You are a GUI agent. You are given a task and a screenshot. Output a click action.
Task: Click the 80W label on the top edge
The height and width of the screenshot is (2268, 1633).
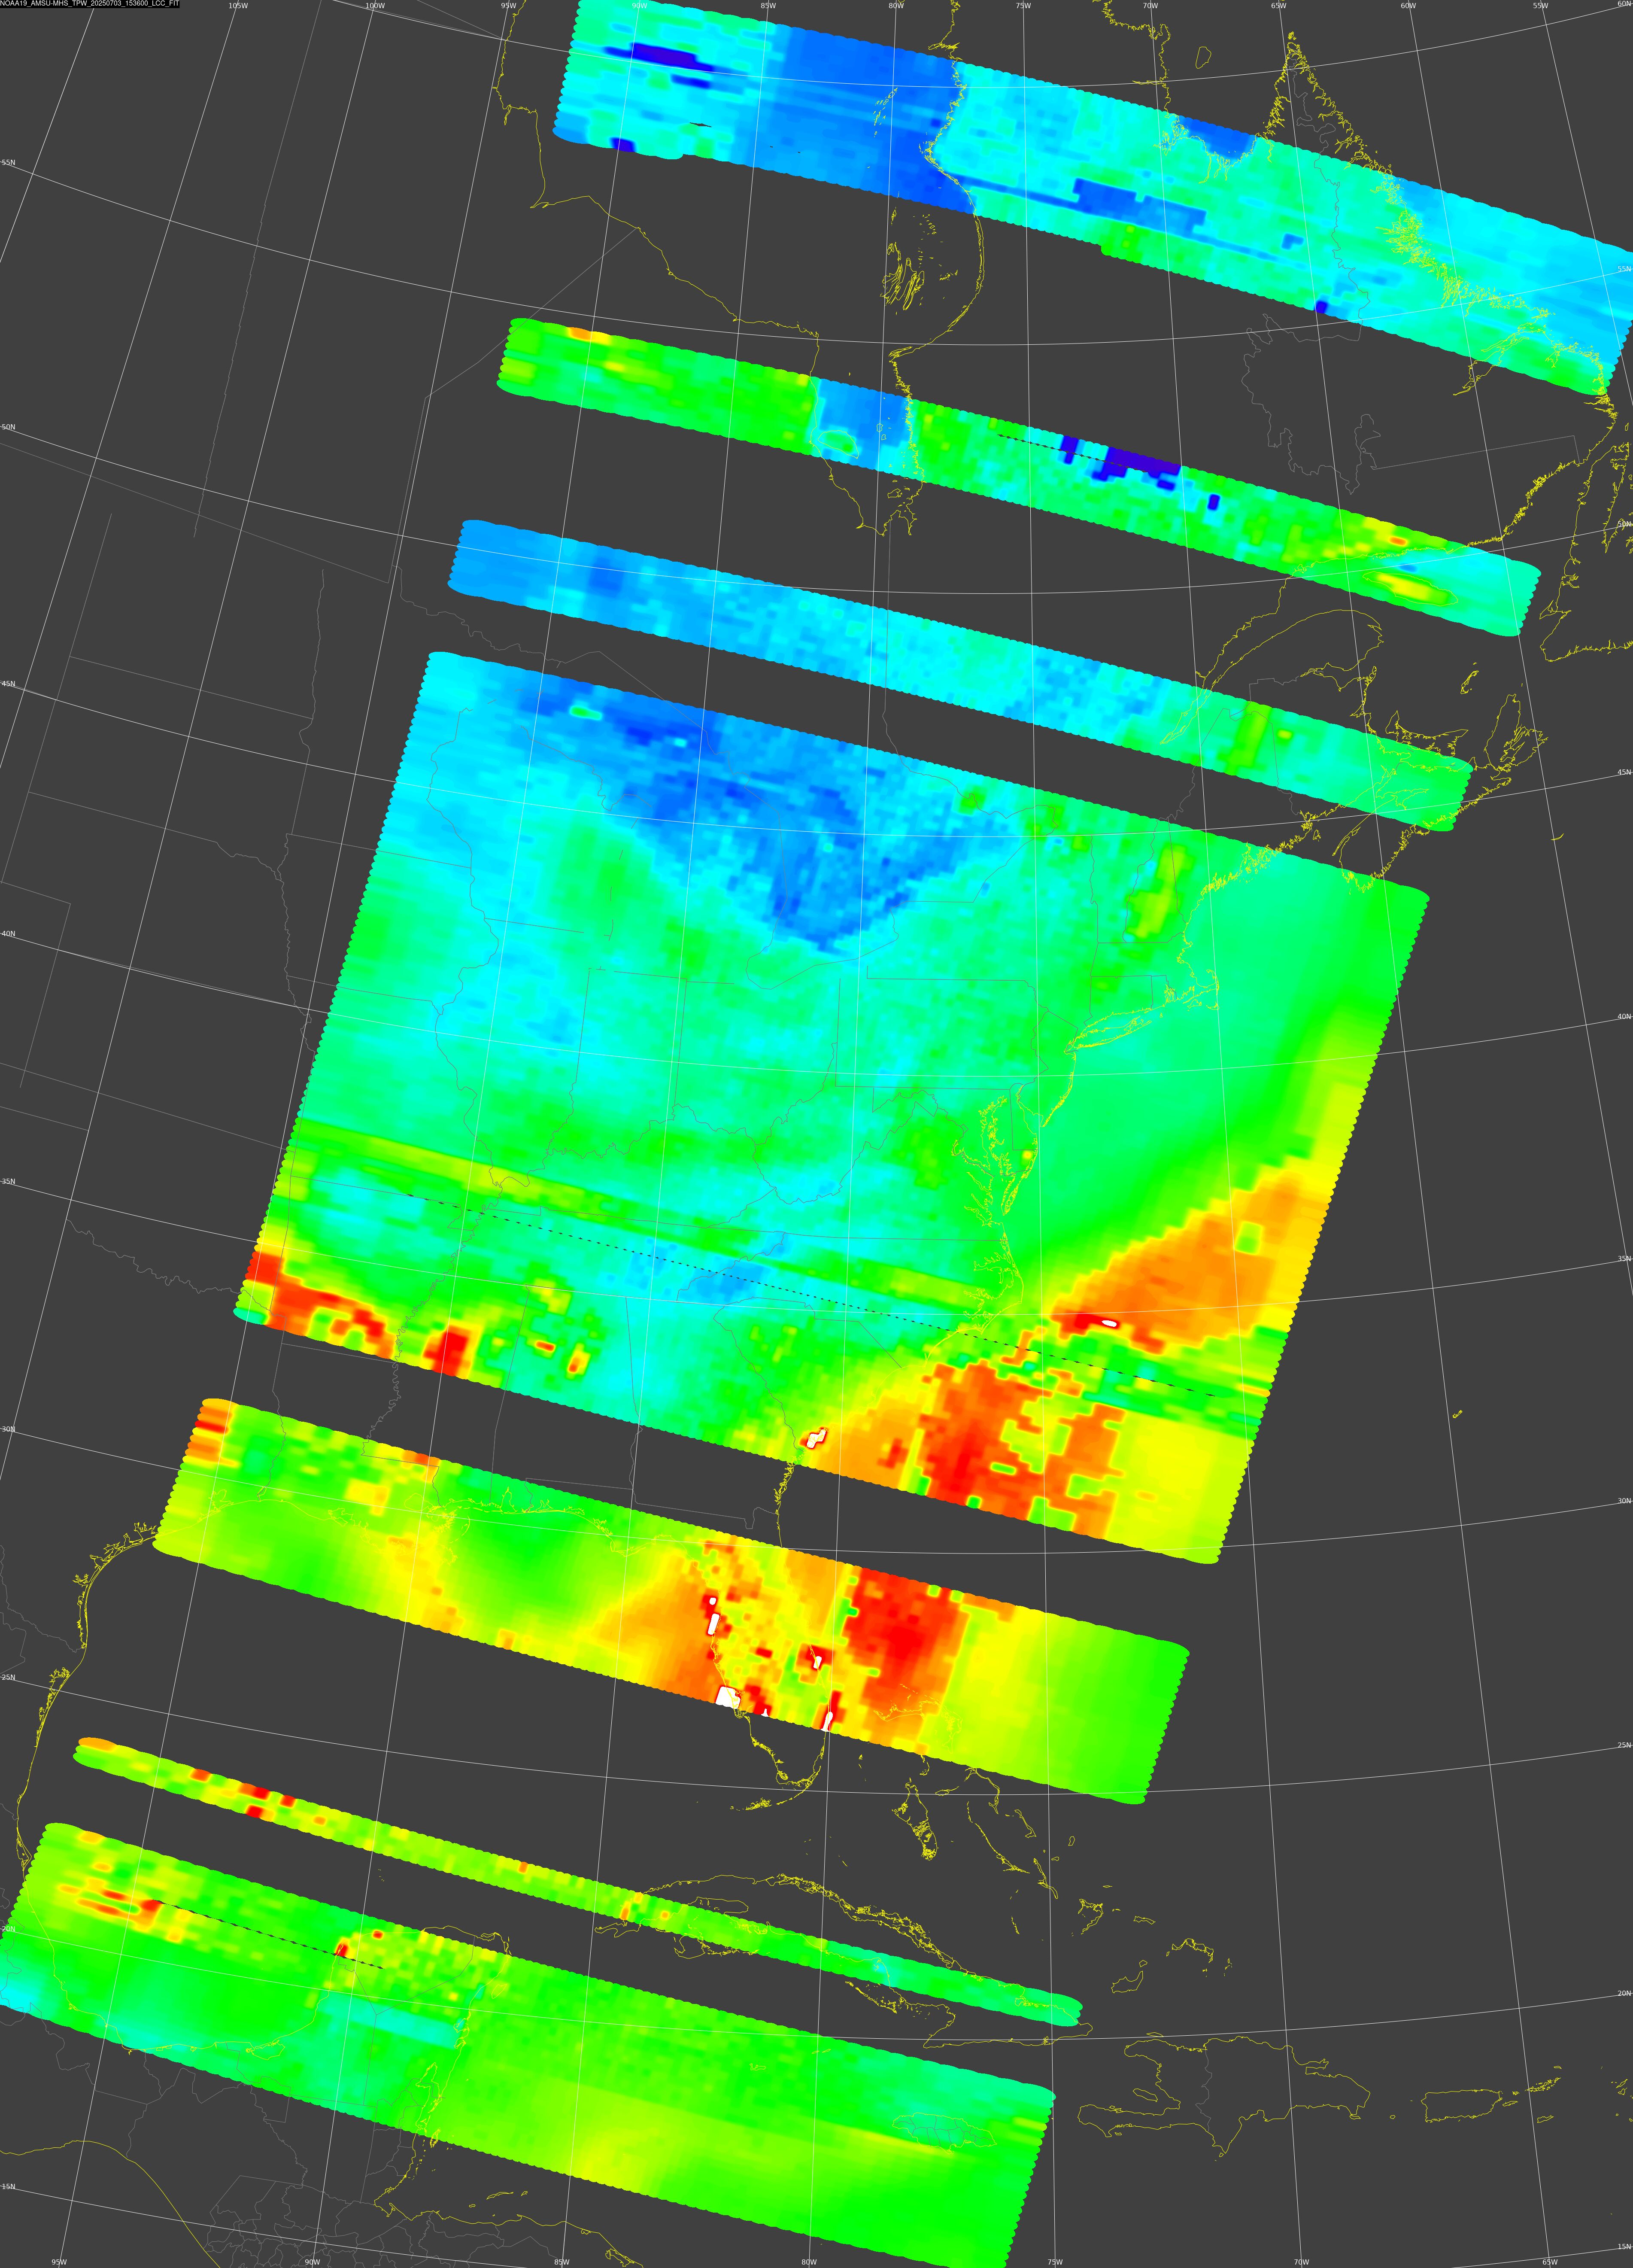tap(896, 6)
